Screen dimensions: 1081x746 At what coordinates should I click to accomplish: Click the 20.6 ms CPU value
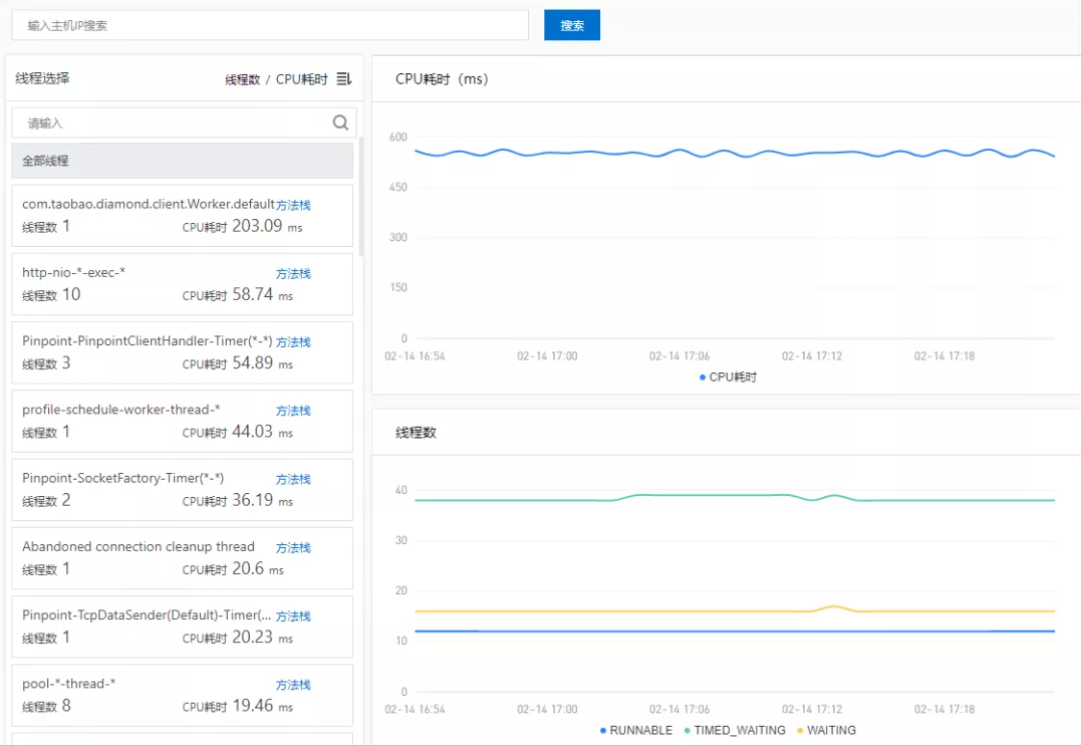[258, 569]
